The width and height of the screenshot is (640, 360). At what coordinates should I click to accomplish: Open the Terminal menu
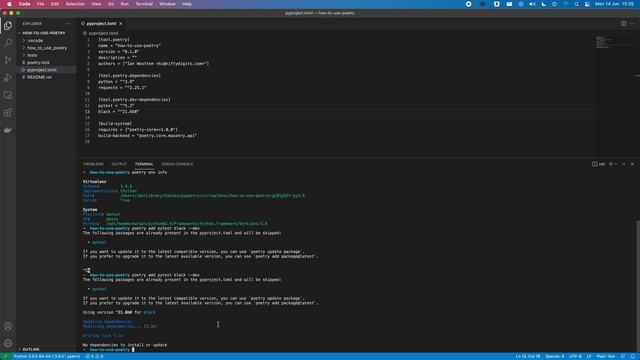pos(144,4)
